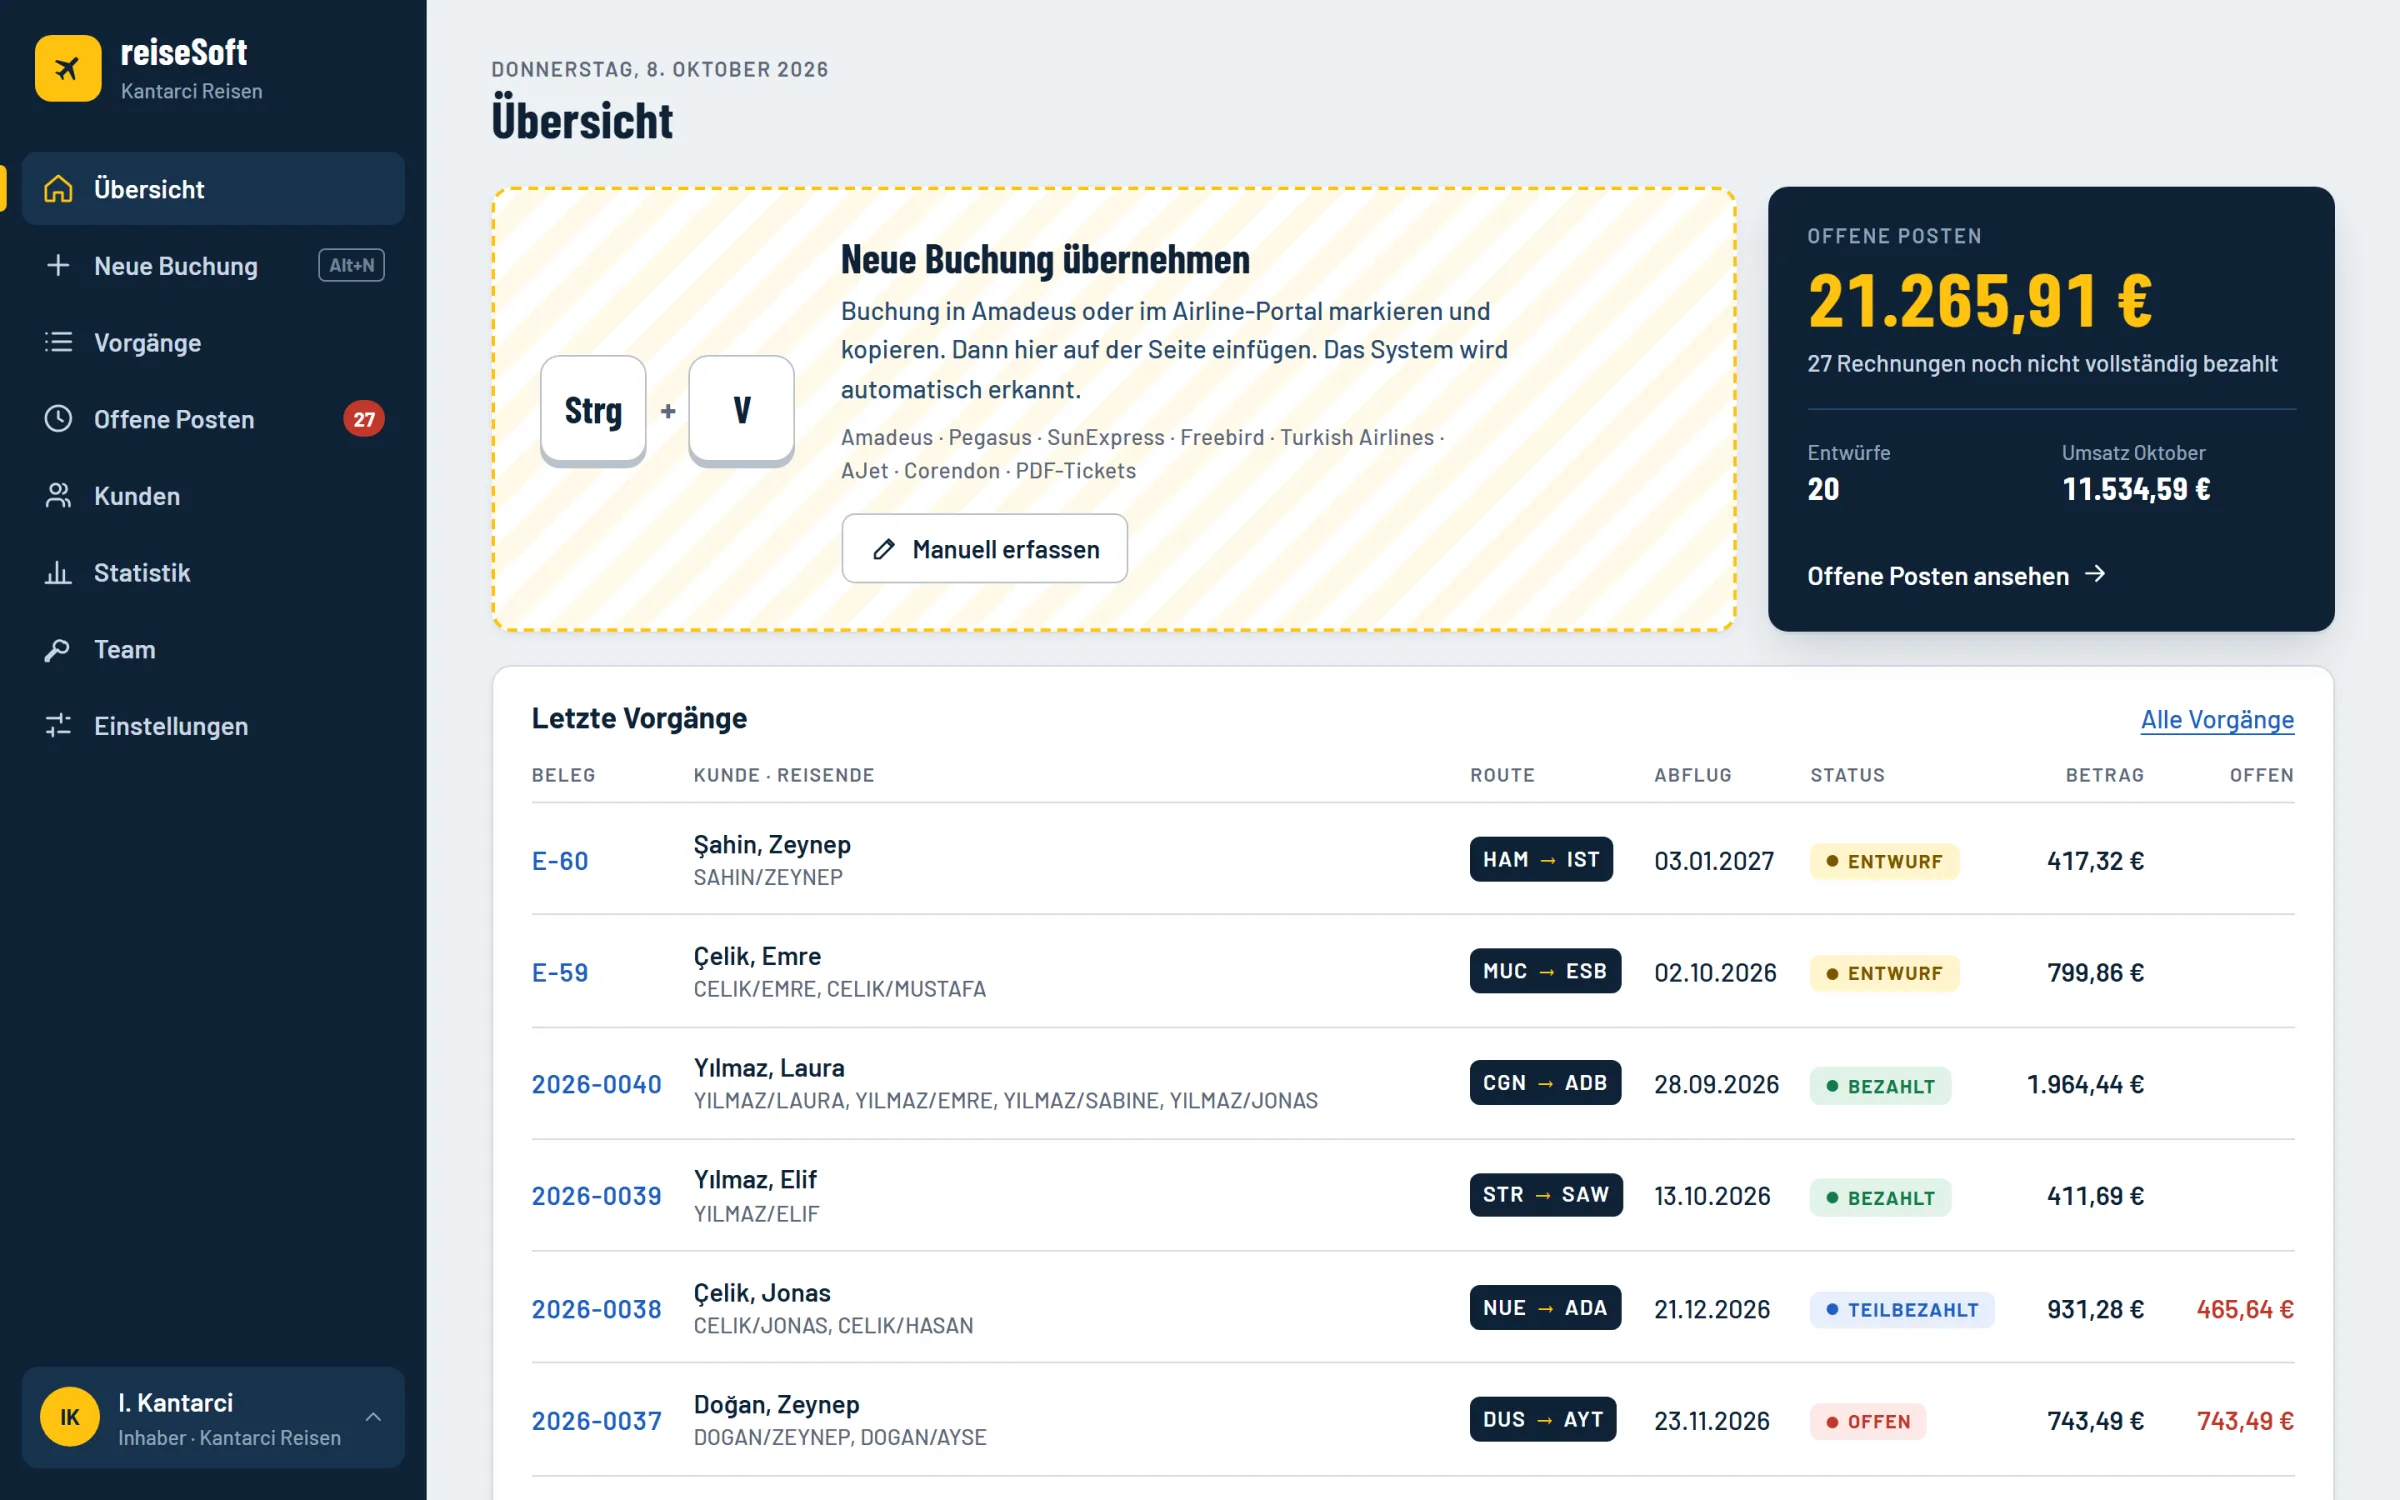This screenshot has height=1500, width=2400.
Task: Follow Offene Posten ansehen arrow link
Action: point(1956,576)
